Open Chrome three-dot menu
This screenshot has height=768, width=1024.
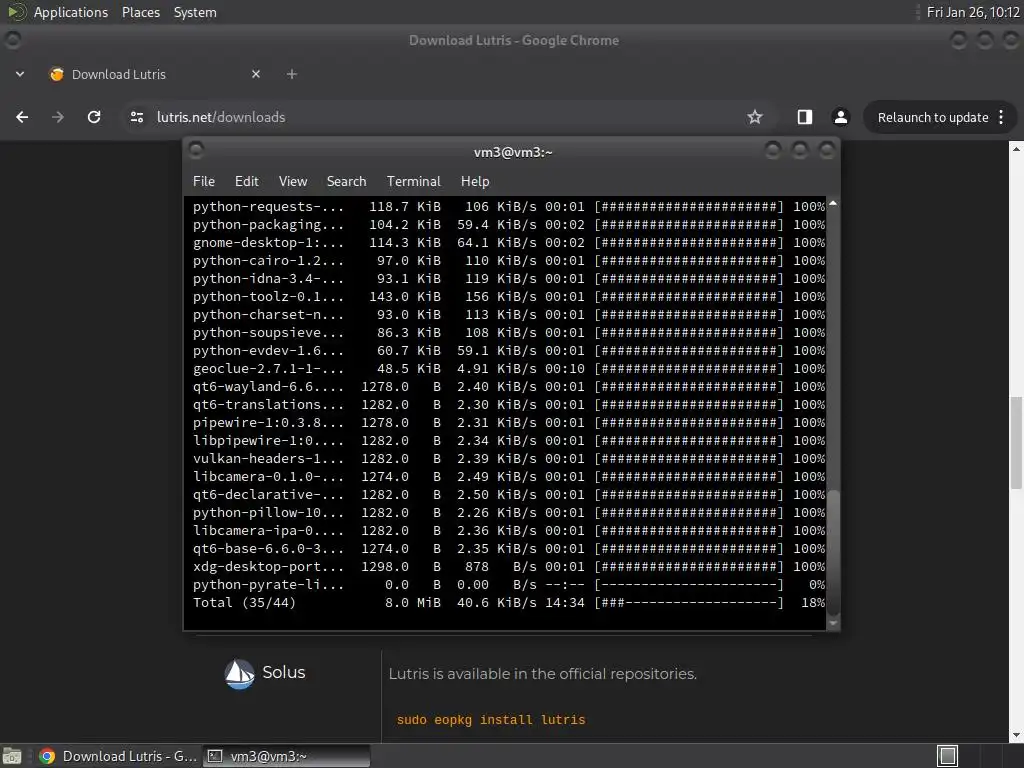(x=1001, y=117)
